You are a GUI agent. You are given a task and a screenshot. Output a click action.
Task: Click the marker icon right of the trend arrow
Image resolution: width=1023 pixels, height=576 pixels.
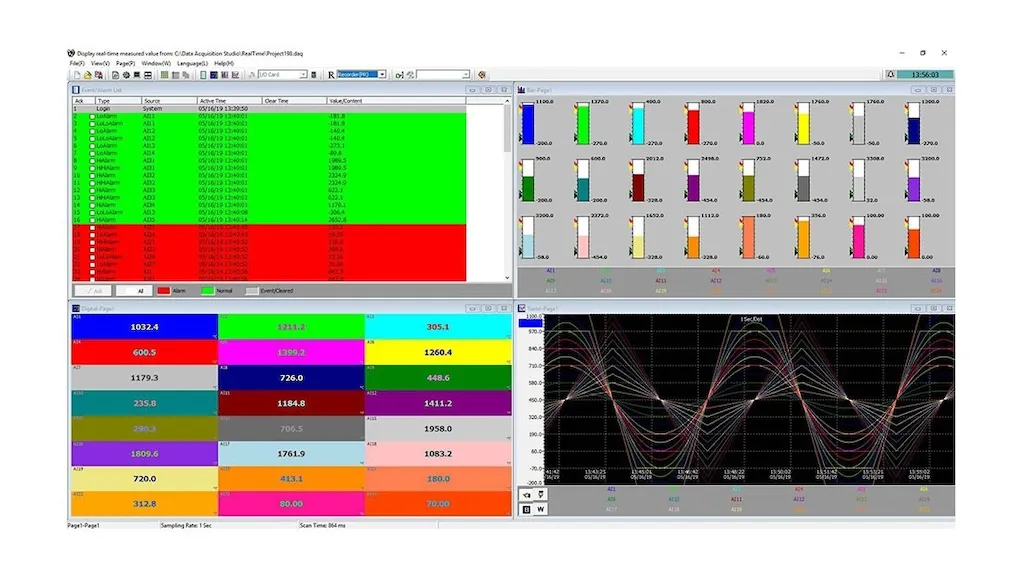(x=541, y=495)
